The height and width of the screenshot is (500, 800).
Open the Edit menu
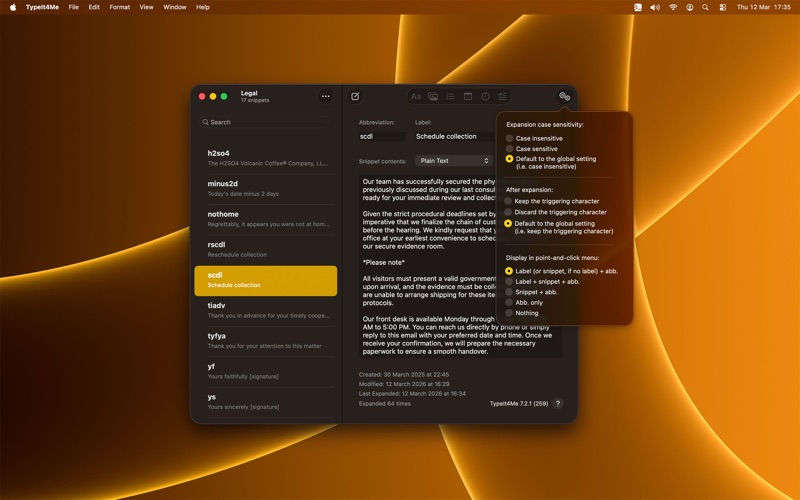pyautogui.click(x=94, y=7)
